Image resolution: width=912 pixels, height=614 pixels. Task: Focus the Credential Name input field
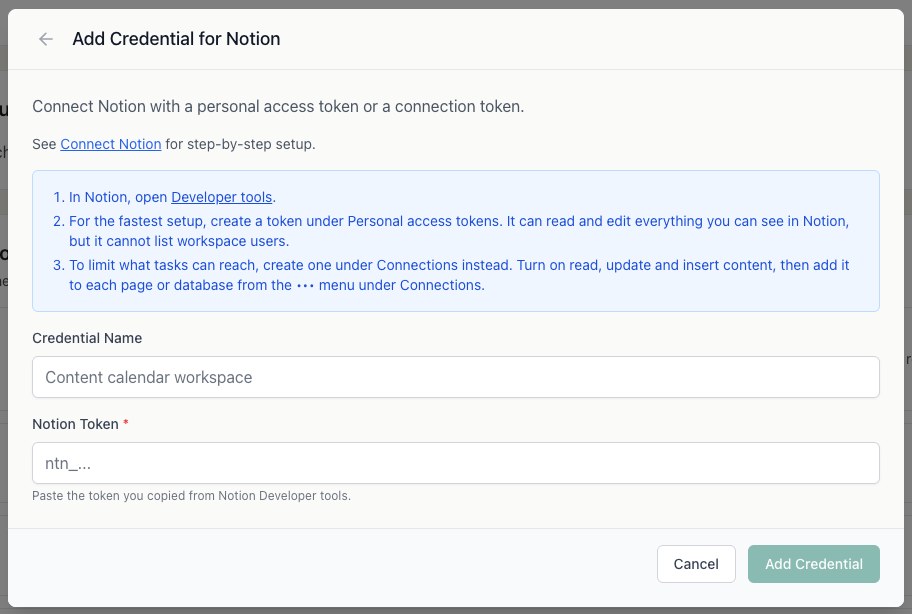coord(455,377)
